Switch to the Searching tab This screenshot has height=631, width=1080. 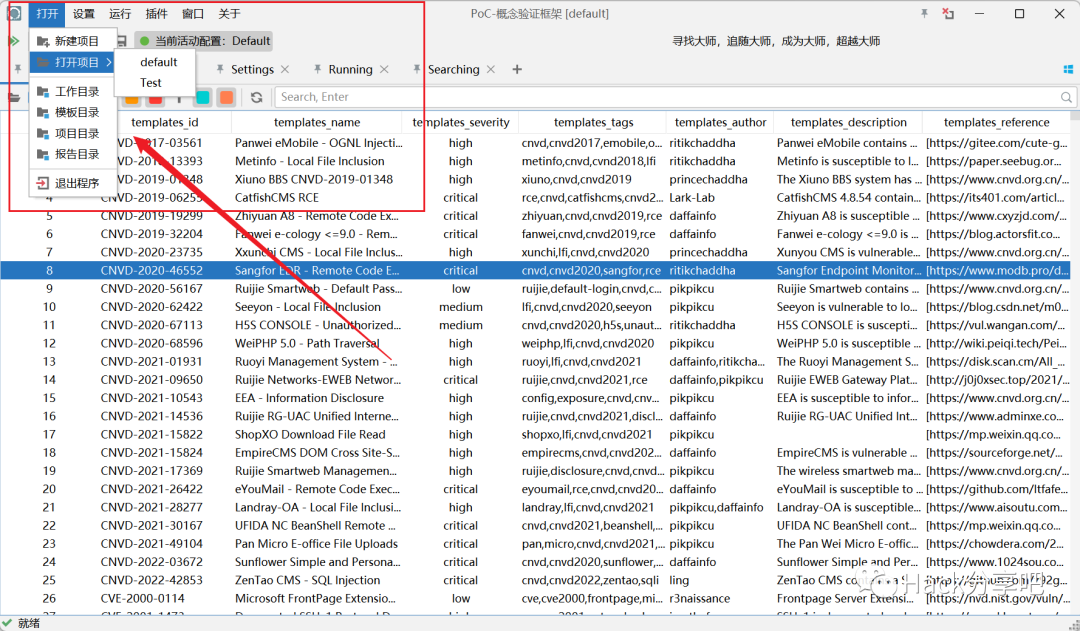click(453, 70)
